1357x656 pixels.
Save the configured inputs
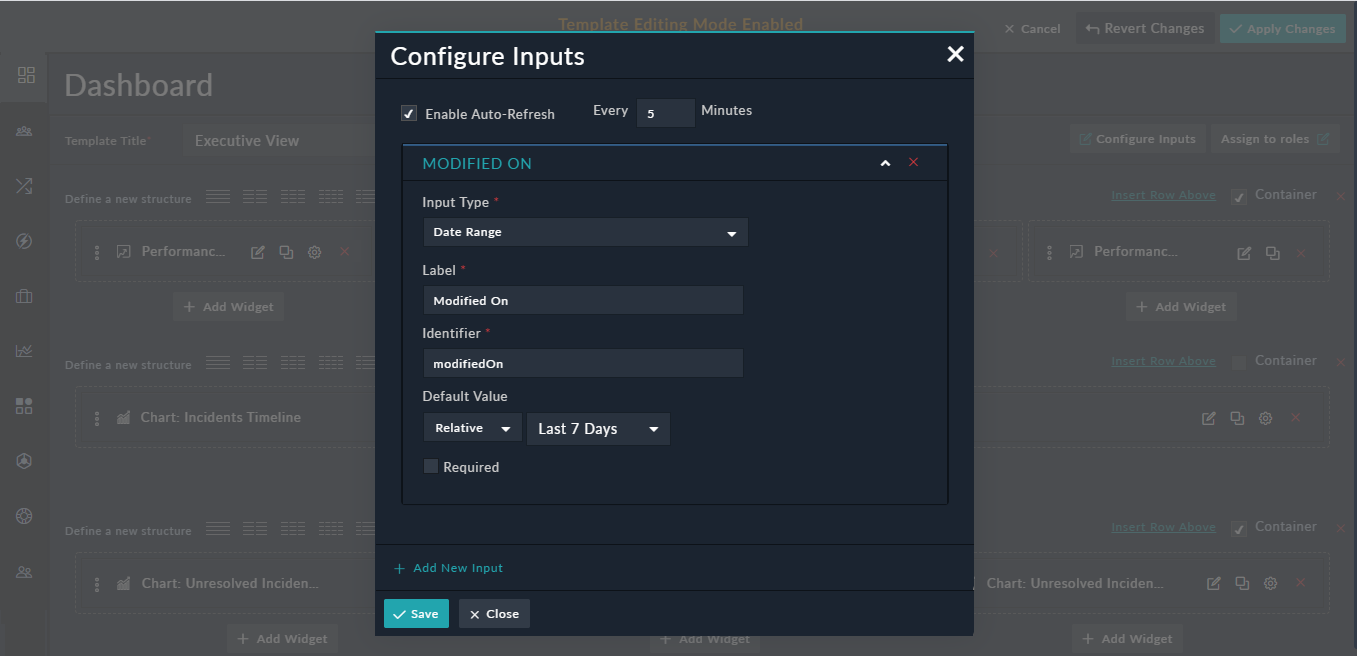pos(416,613)
